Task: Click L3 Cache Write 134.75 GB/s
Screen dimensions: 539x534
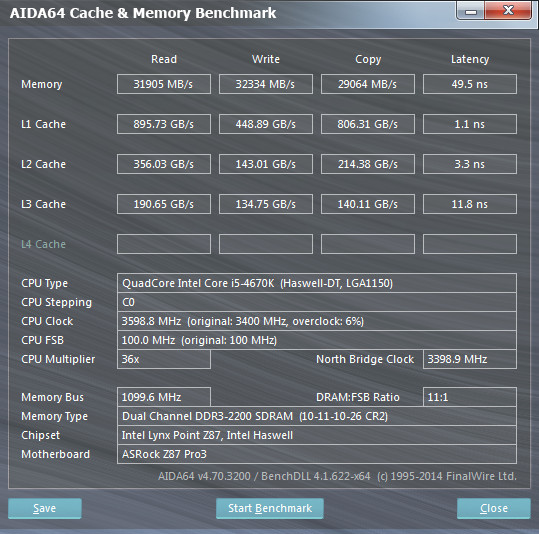Action: (x=266, y=204)
